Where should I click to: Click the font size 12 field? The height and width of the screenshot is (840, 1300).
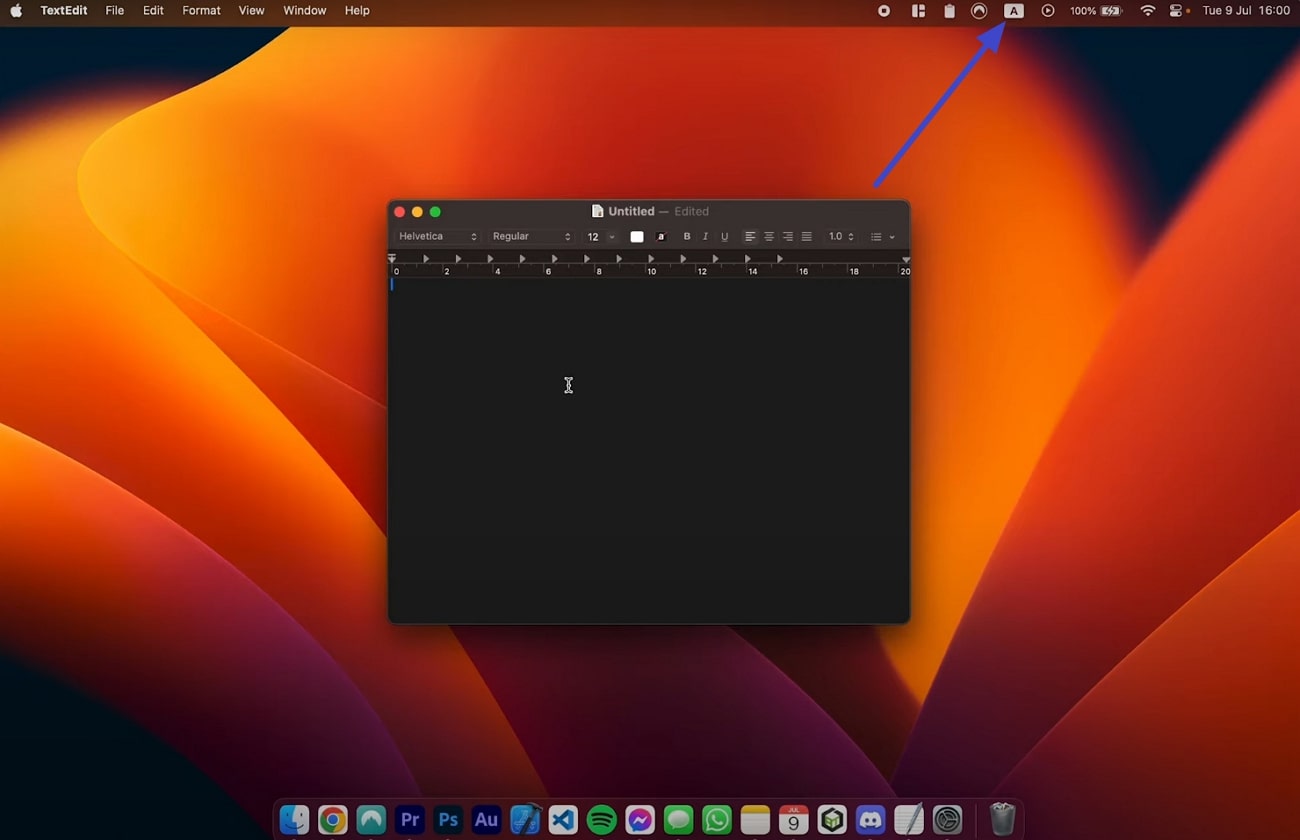[594, 237]
